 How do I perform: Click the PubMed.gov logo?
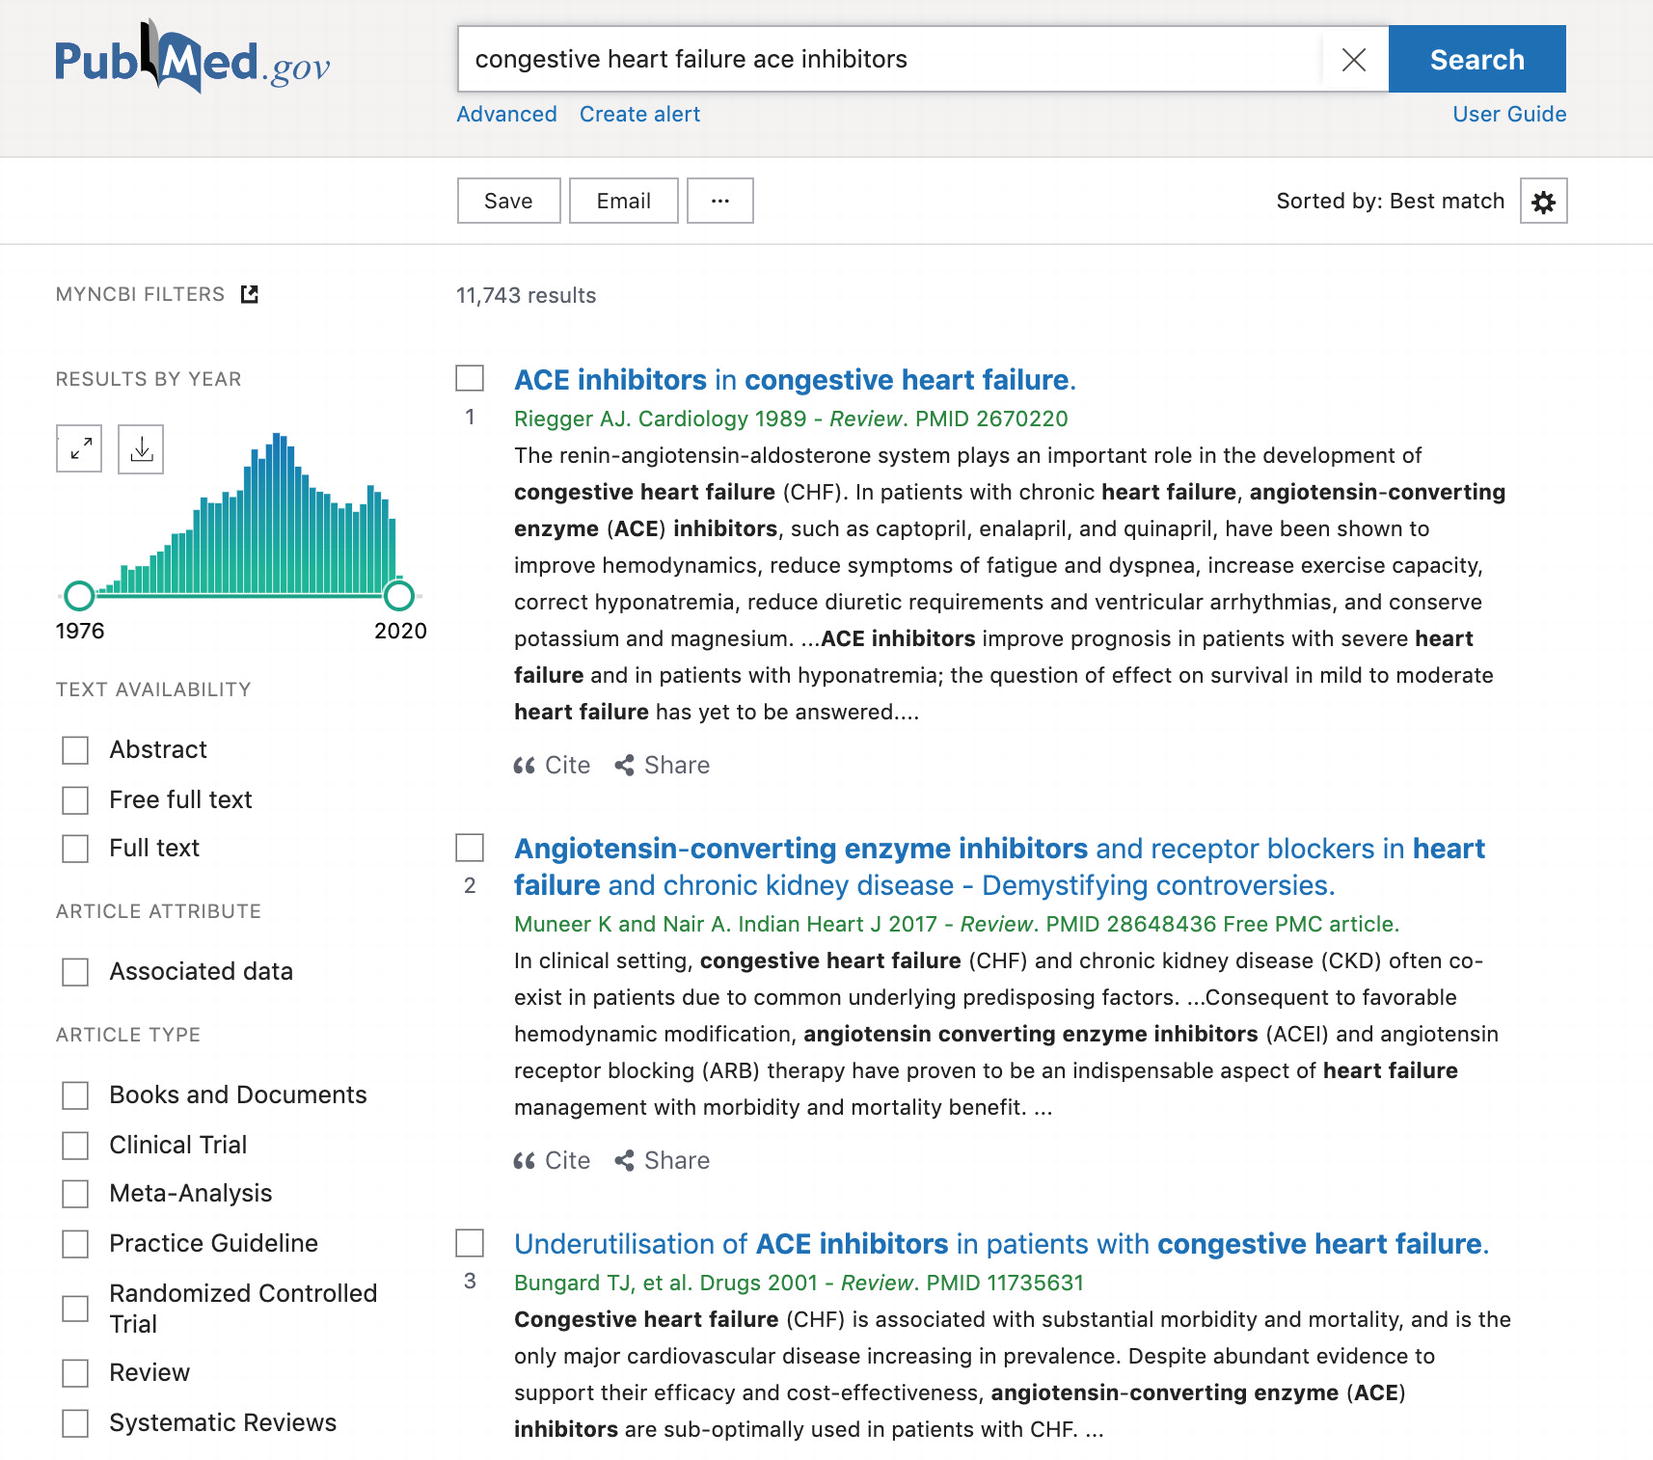coord(192,60)
